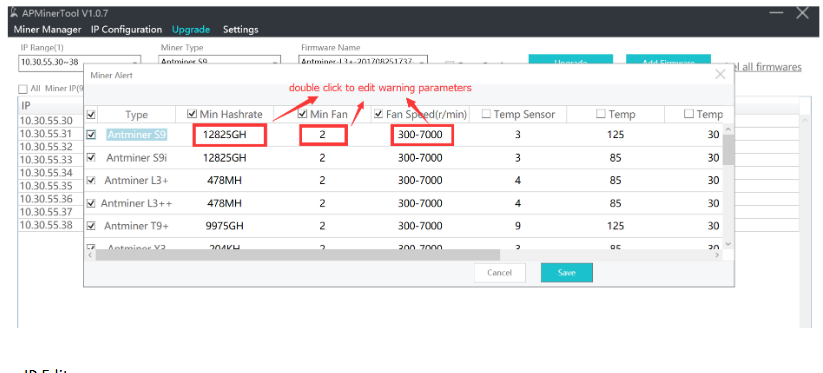The width and height of the screenshot is (823, 373).
Task: Click the Cancel button
Action: [499, 272]
